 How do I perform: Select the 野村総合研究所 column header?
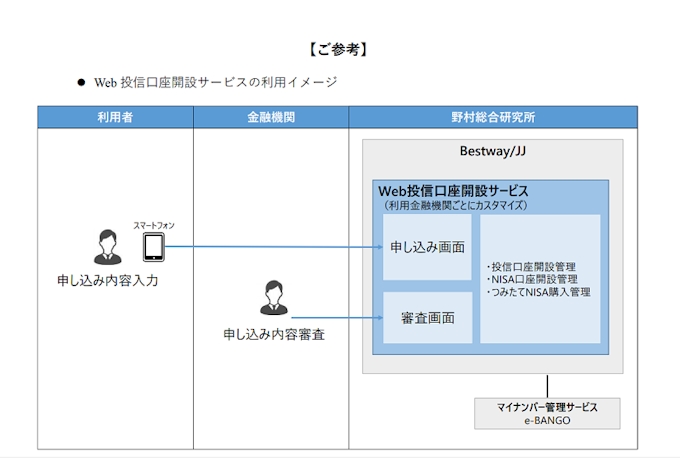[x=493, y=117]
